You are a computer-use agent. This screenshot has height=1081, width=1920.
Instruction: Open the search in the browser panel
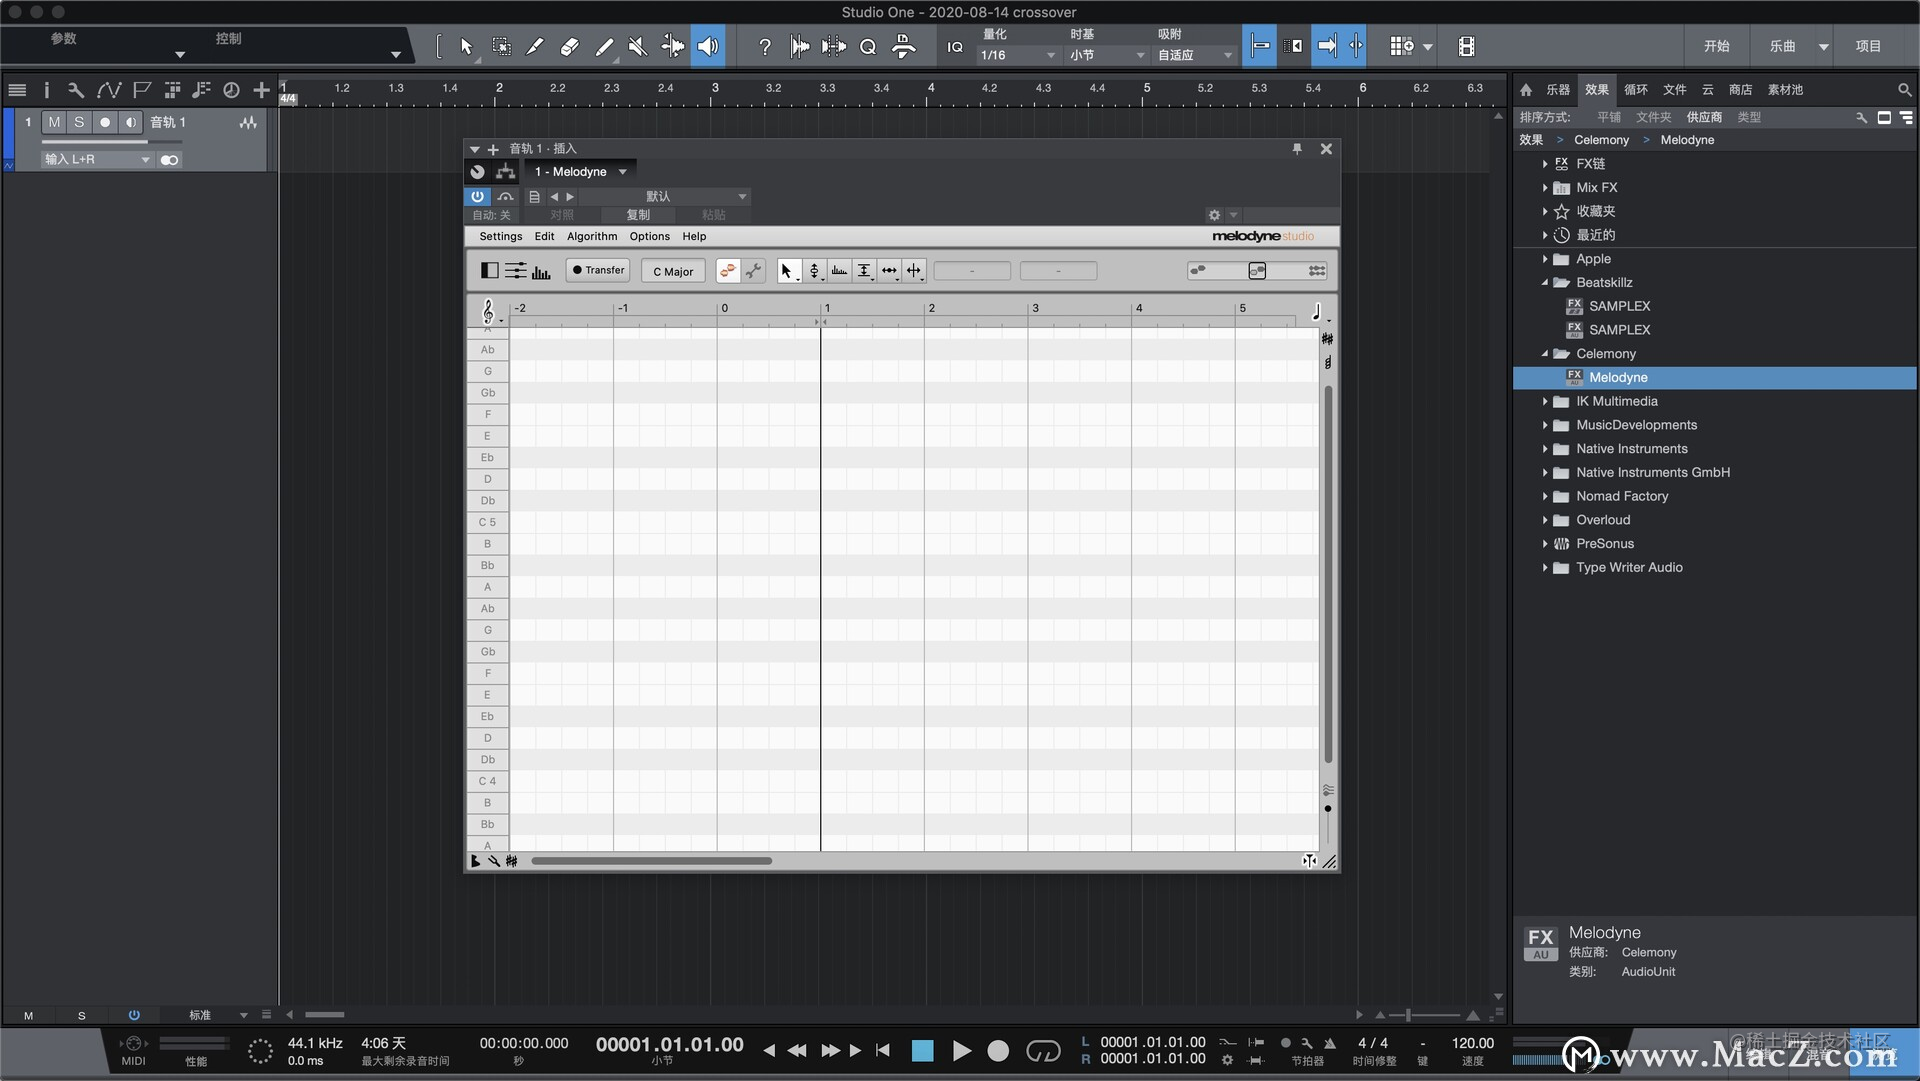point(1905,89)
